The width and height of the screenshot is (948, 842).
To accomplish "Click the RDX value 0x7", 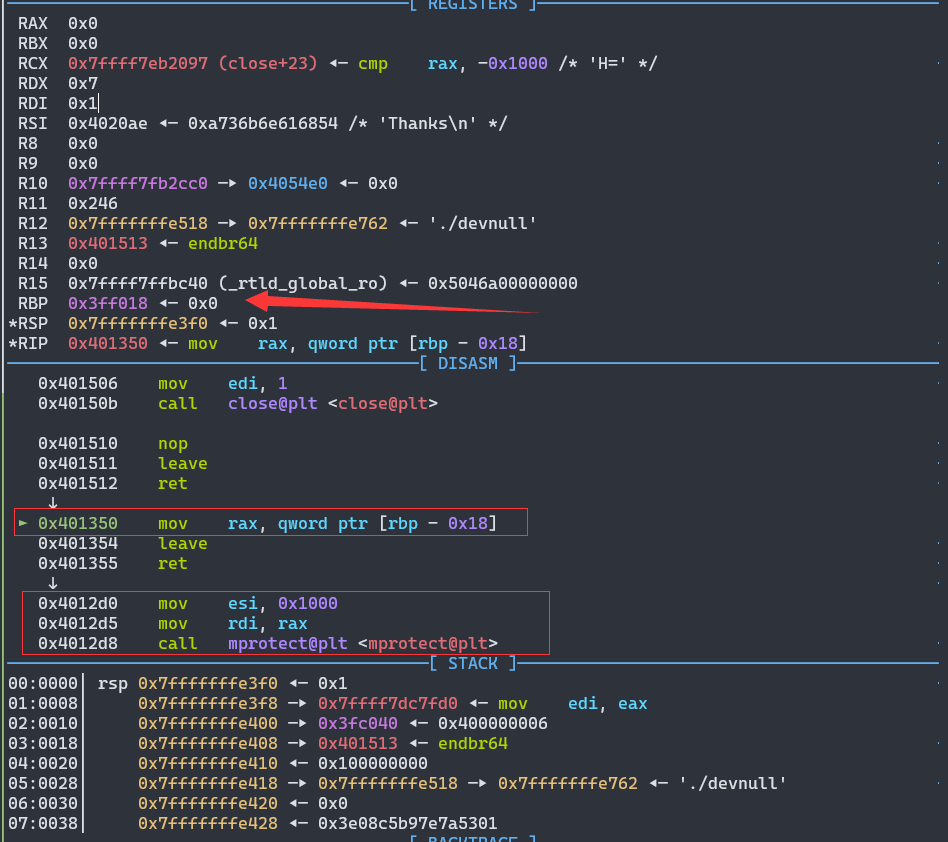I will pyautogui.click(x=83, y=83).
